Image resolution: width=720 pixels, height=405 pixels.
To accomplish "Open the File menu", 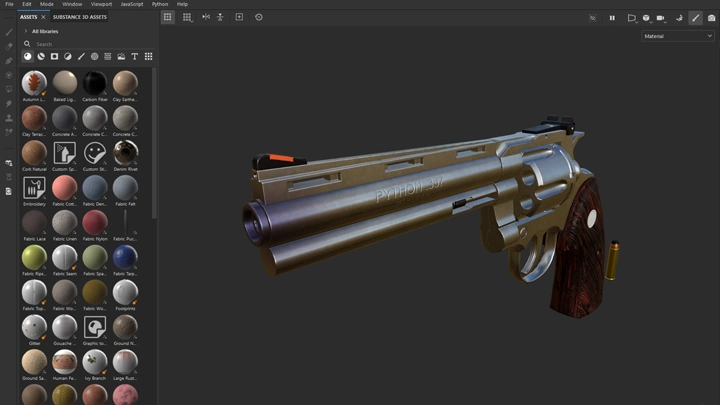I will pyautogui.click(x=9, y=4).
